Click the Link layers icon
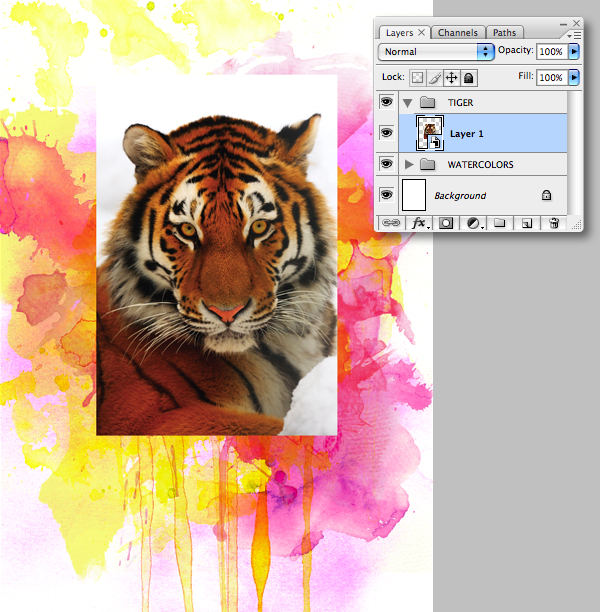This screenshot has width=600, height=612. pyautogui.click(x=391, y=223)
